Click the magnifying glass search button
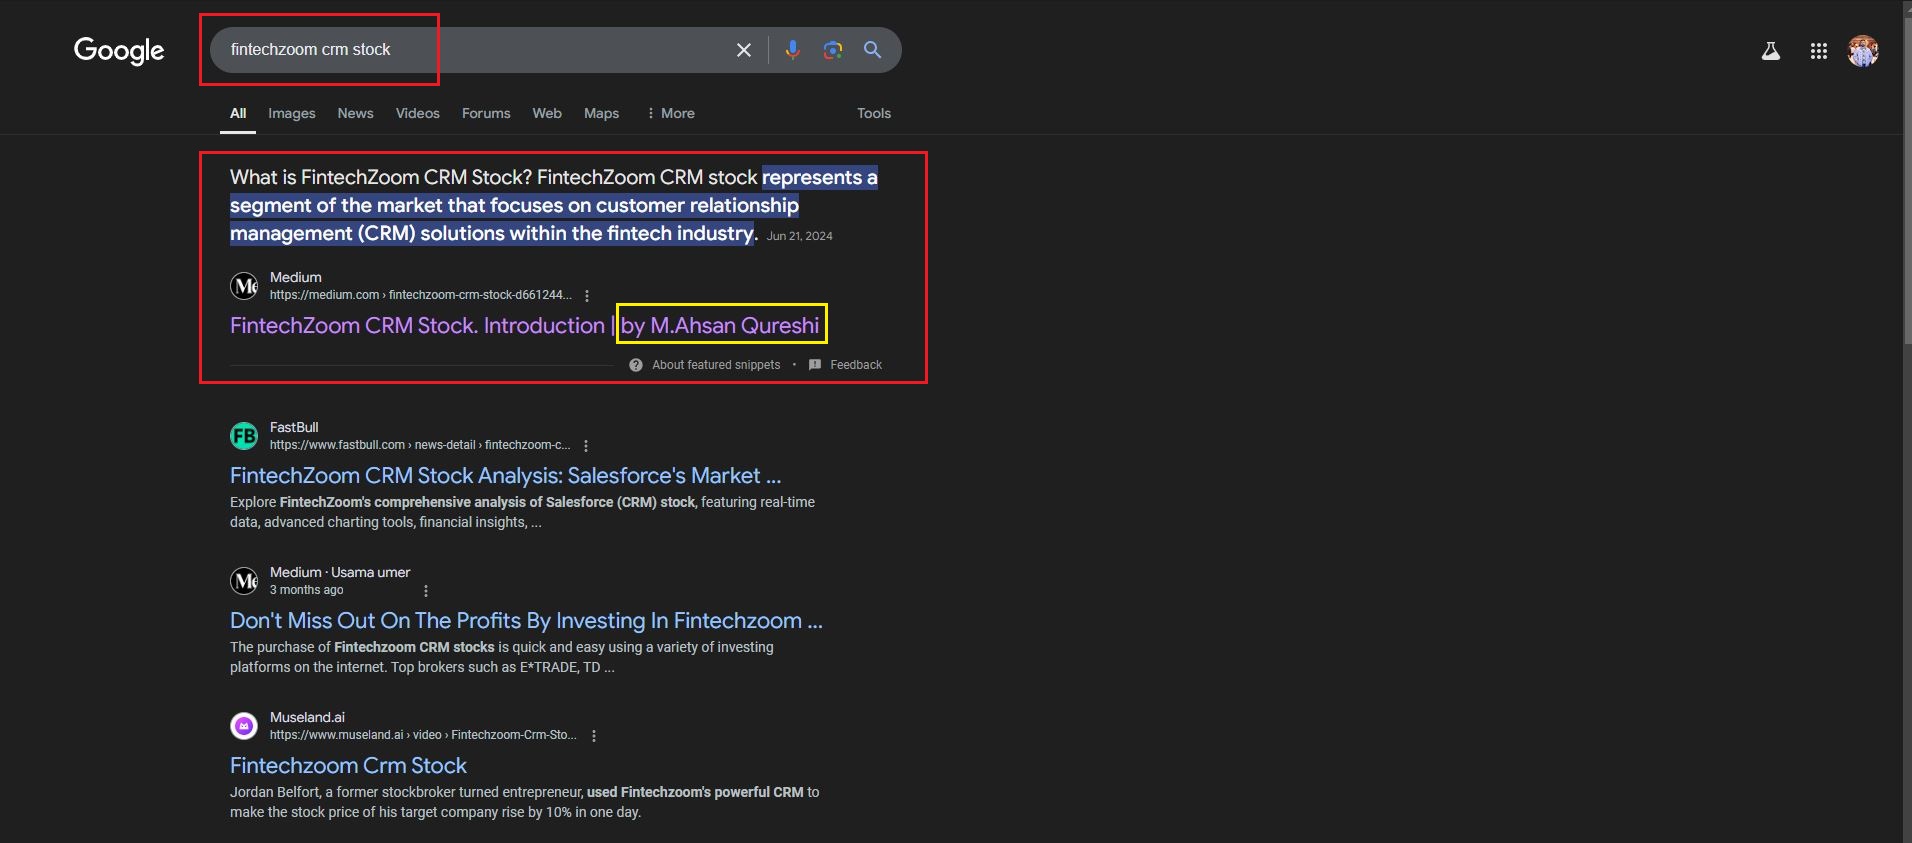The height and width of the screenshot is (843, 1912). (x=872, y=50)
